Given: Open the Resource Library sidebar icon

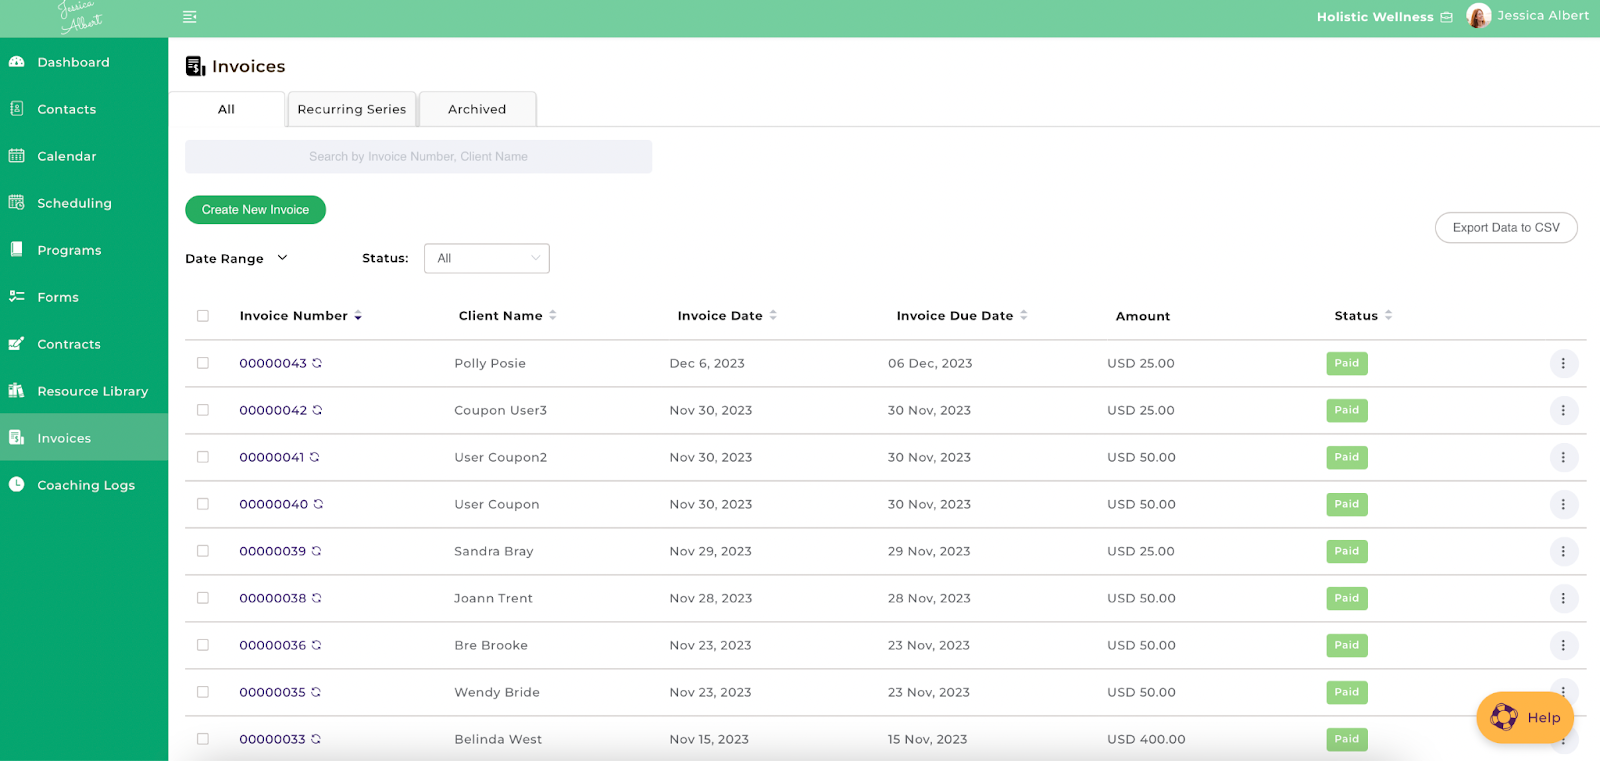Looking at the screenshot, I should (17, 391).
